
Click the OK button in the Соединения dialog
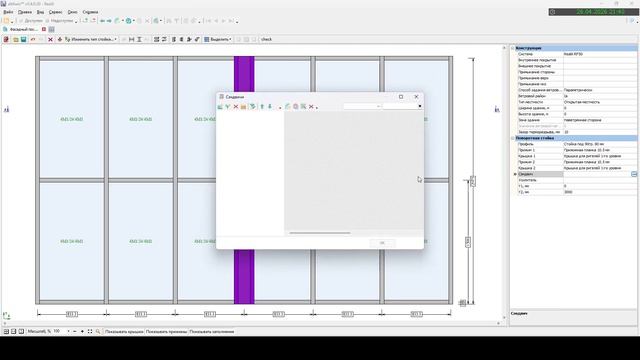[382, 243]
